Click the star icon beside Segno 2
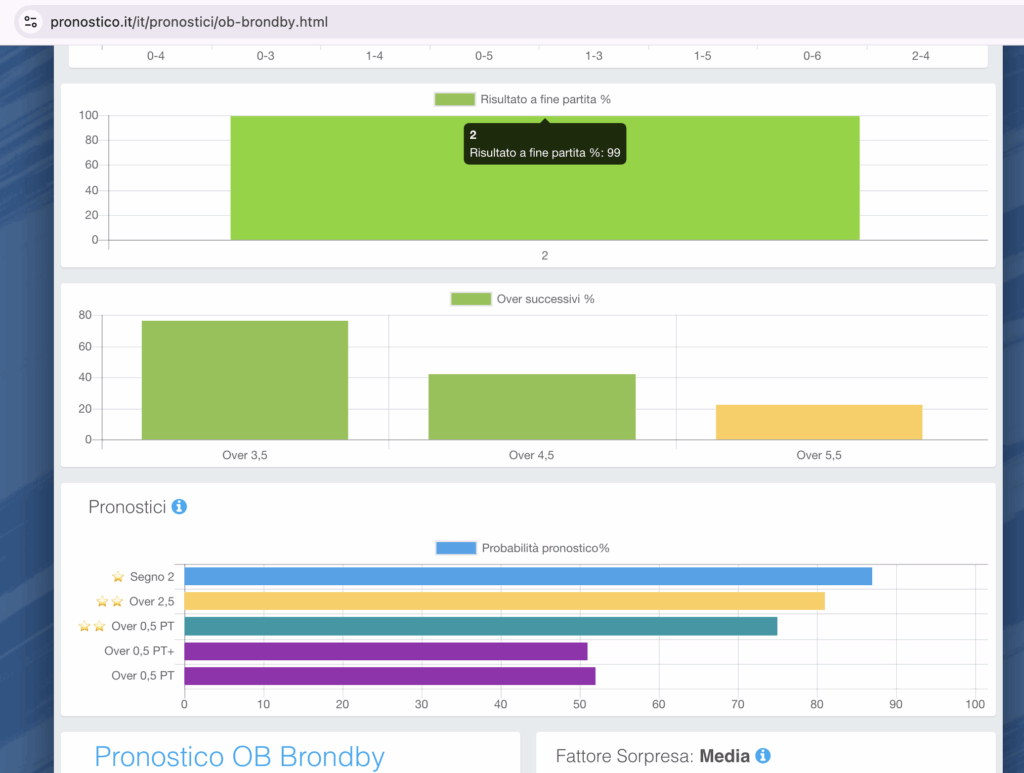Viewport: 1024px width, 773px height. tap(118, 577)
